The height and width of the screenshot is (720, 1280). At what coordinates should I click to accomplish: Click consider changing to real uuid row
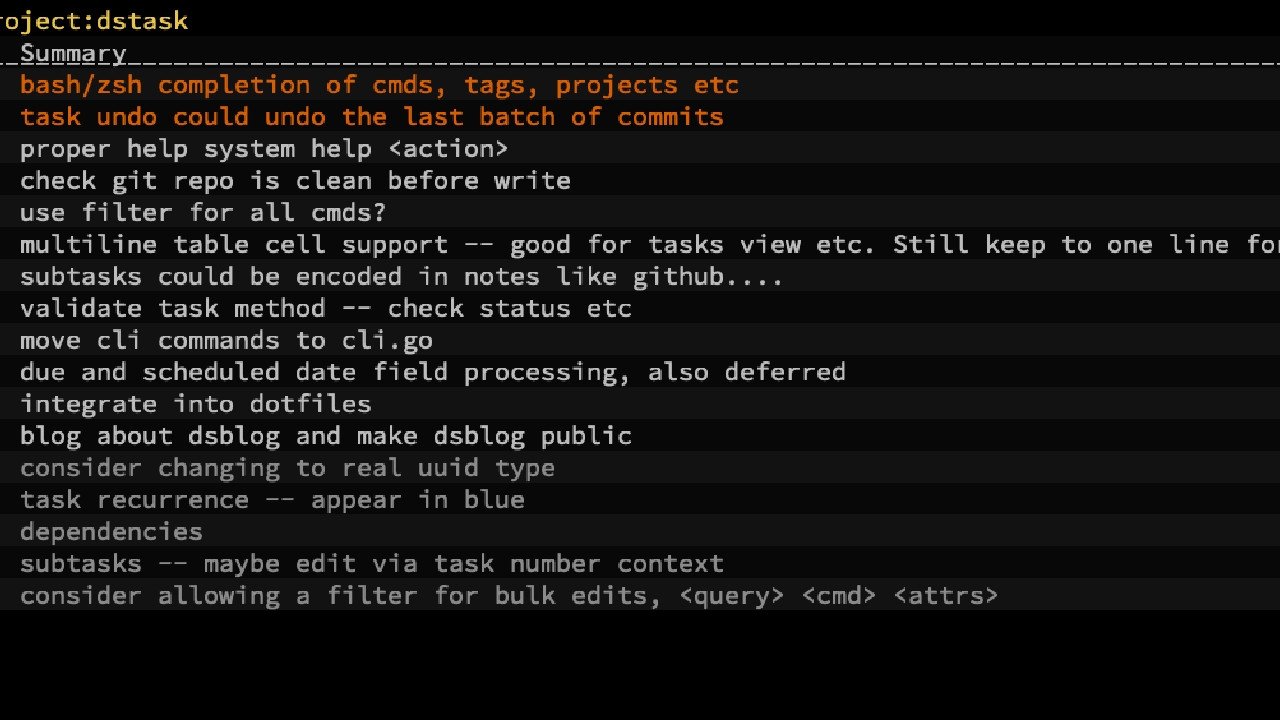click(x=287, y=468)
